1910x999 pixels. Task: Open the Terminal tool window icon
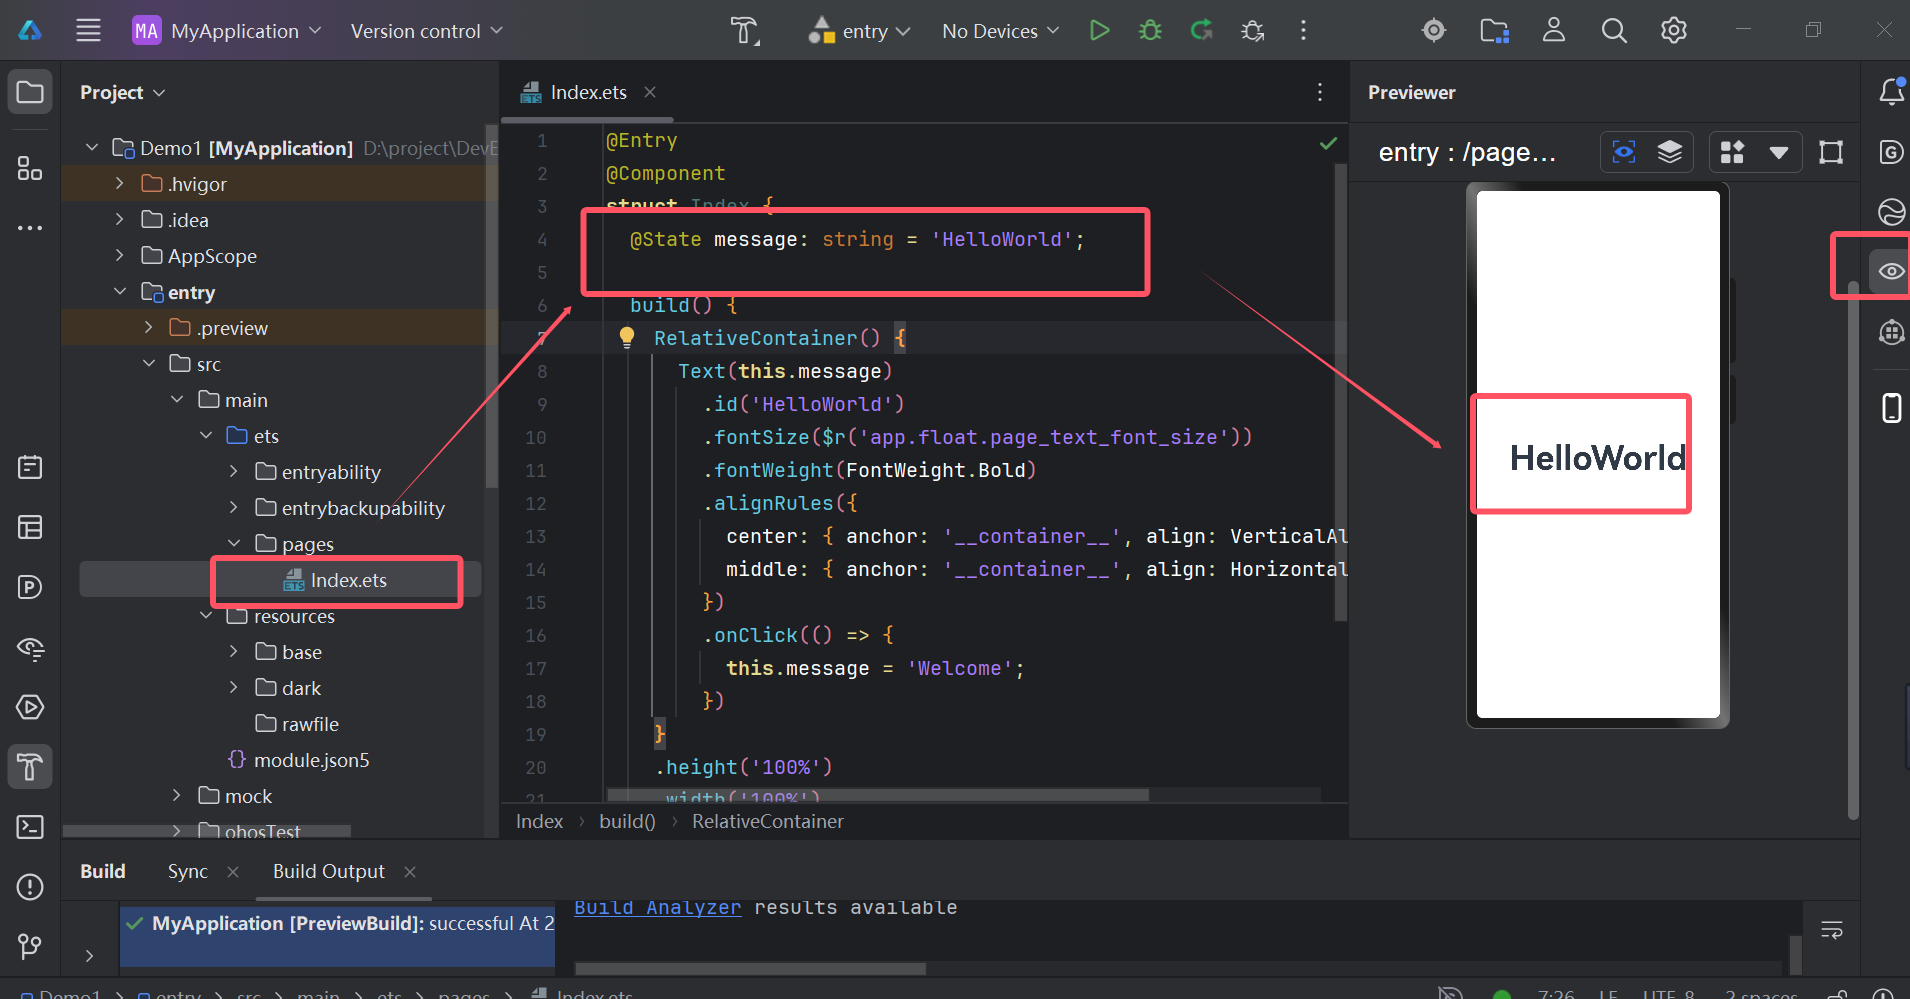tap(30, 827)
